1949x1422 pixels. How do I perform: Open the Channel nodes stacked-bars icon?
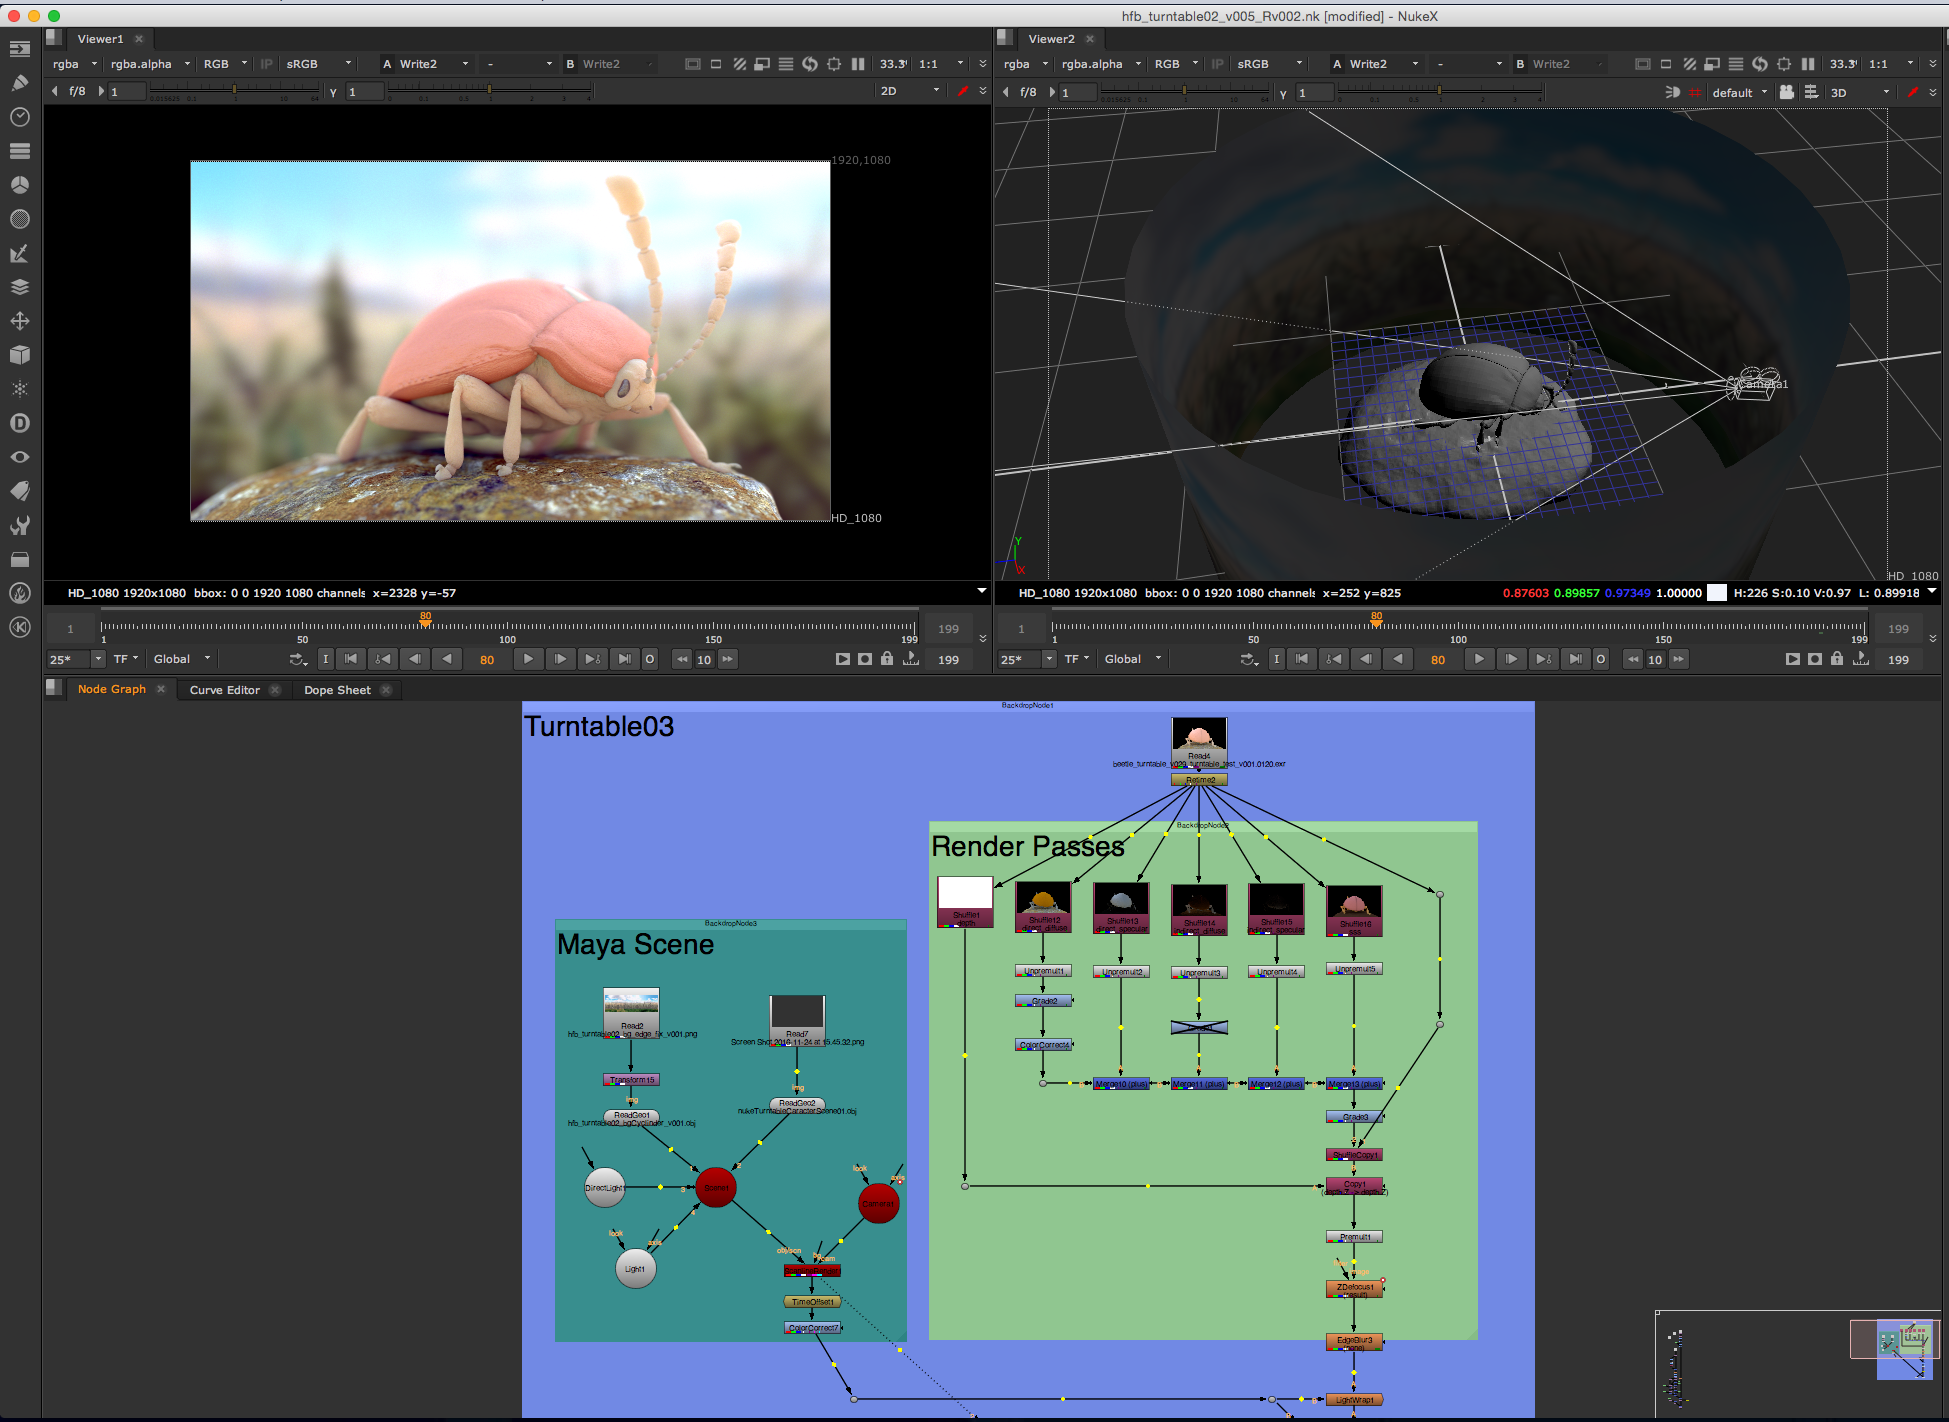coord(20,151)
